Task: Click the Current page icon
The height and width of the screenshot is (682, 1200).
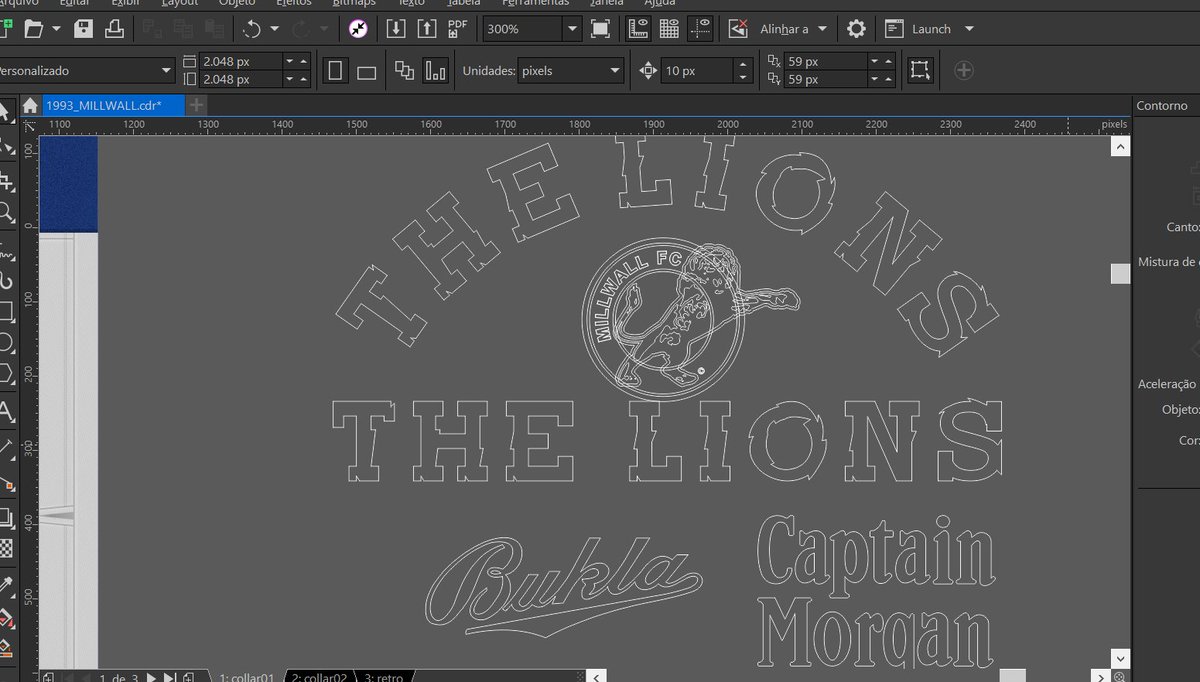Action: [436, 71]
